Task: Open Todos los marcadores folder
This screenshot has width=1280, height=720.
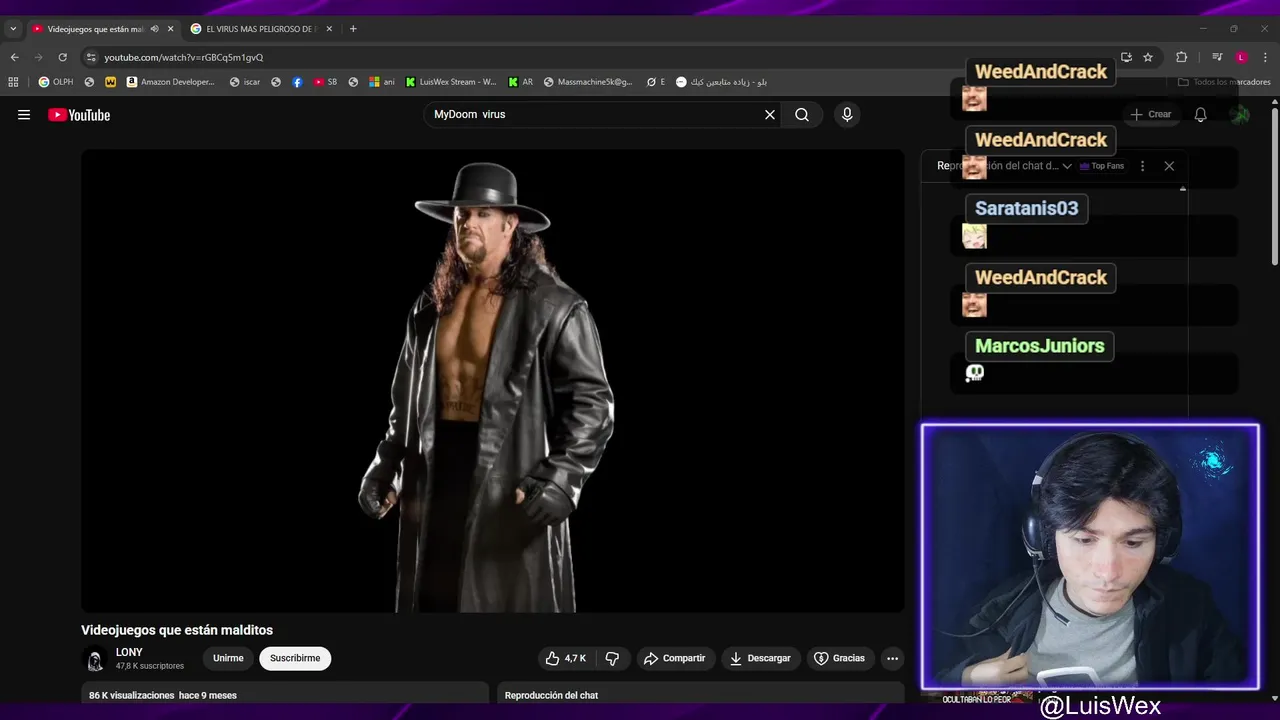Action: click(x=1224, y=82)
